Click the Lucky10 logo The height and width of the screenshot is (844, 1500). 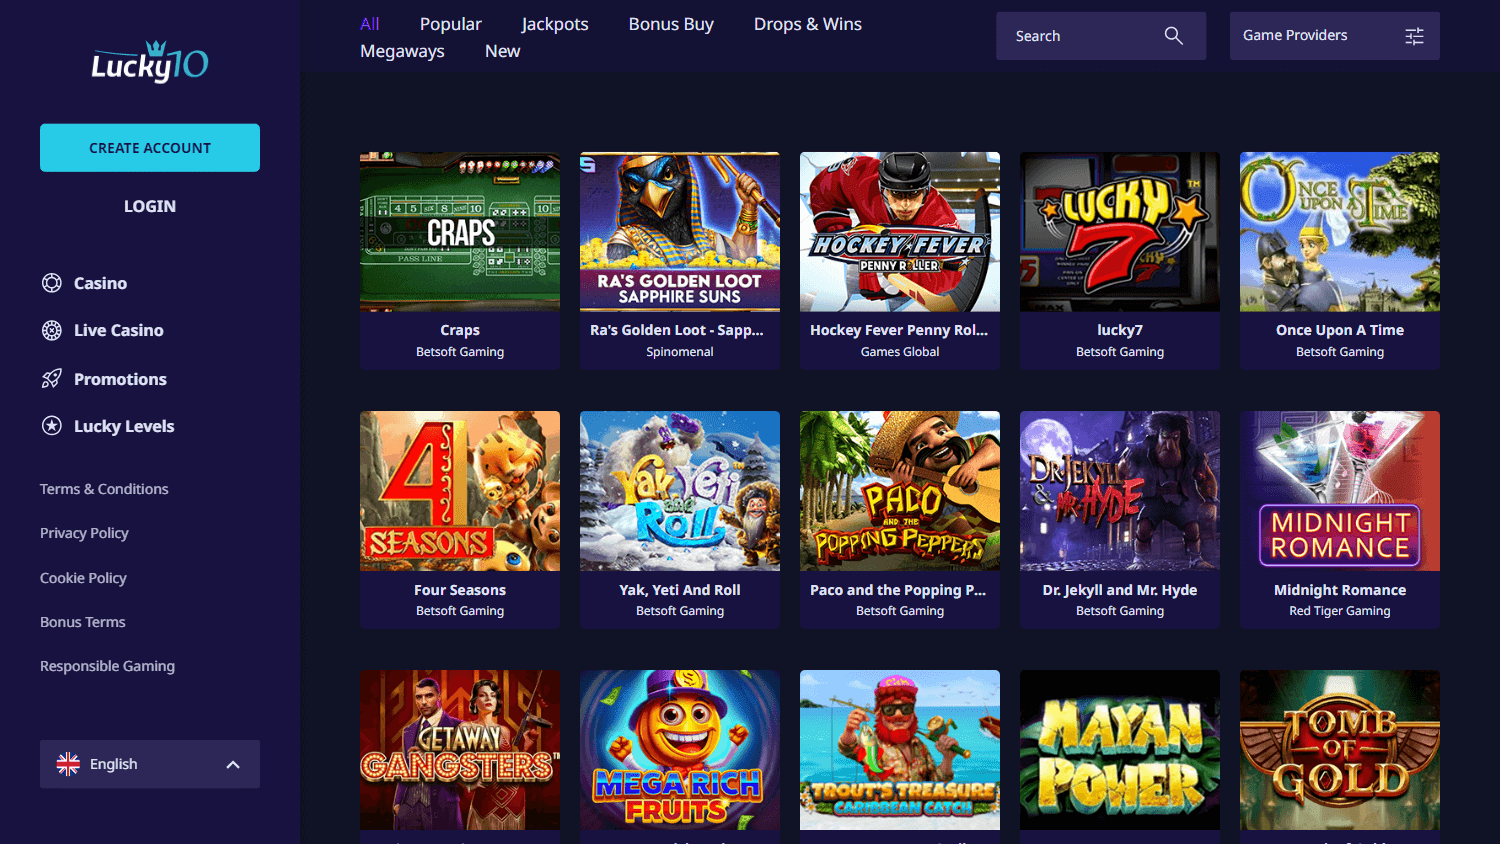tap(150, 62)
